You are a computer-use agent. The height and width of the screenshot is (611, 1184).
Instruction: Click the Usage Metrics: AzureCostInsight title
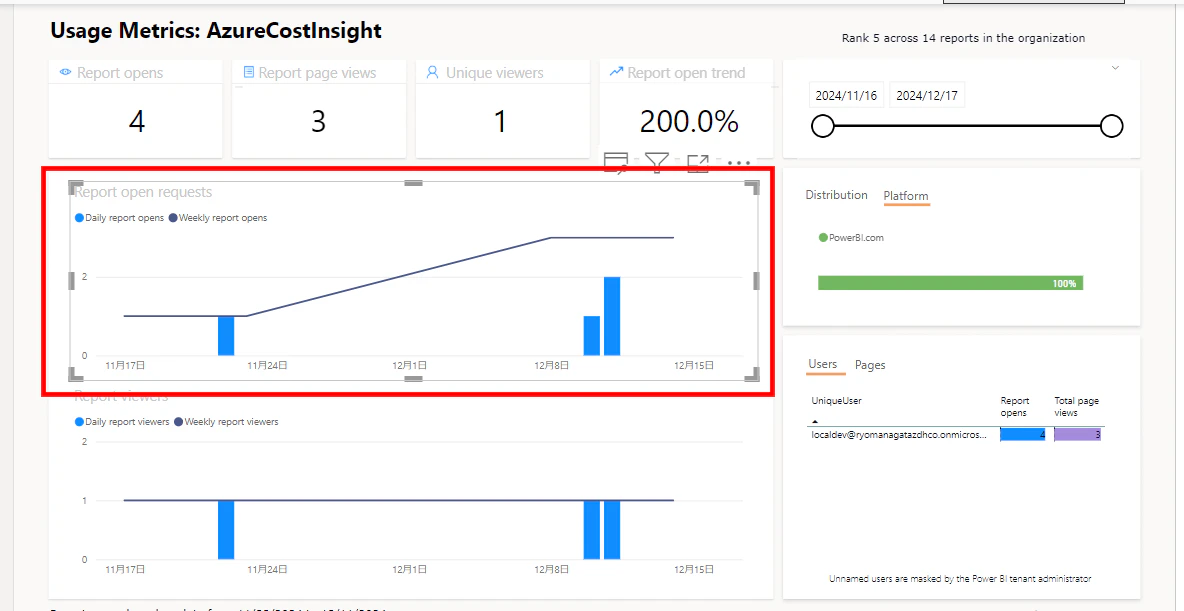[x=216, y=30]
